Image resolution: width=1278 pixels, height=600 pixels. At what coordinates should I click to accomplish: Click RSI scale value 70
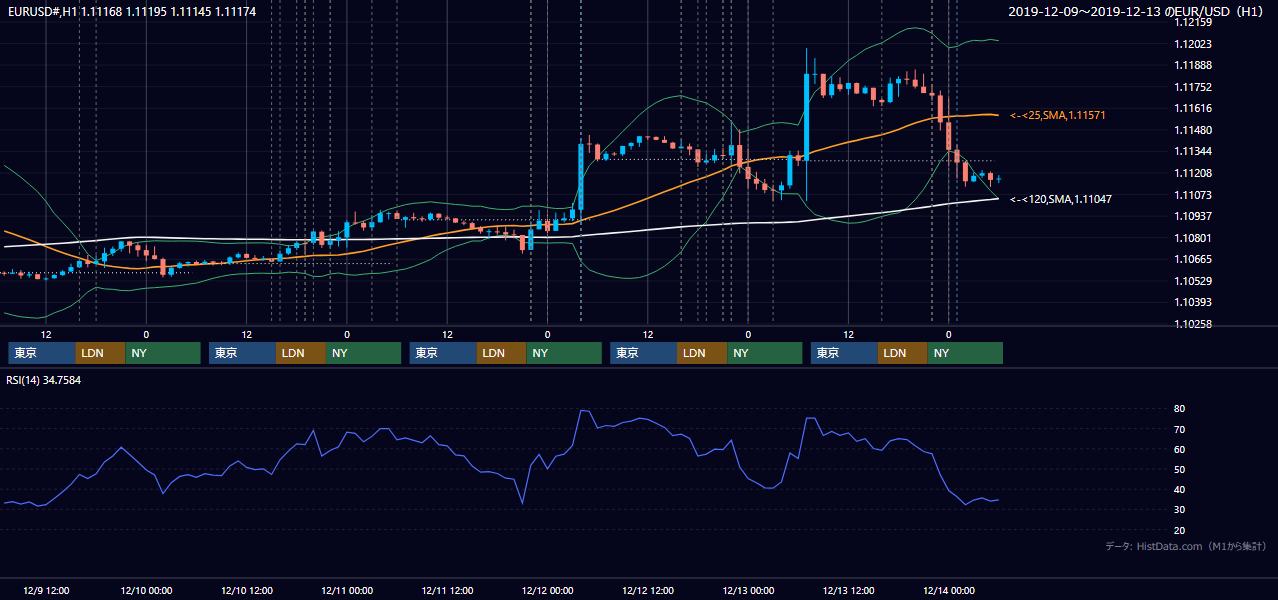1180,429
